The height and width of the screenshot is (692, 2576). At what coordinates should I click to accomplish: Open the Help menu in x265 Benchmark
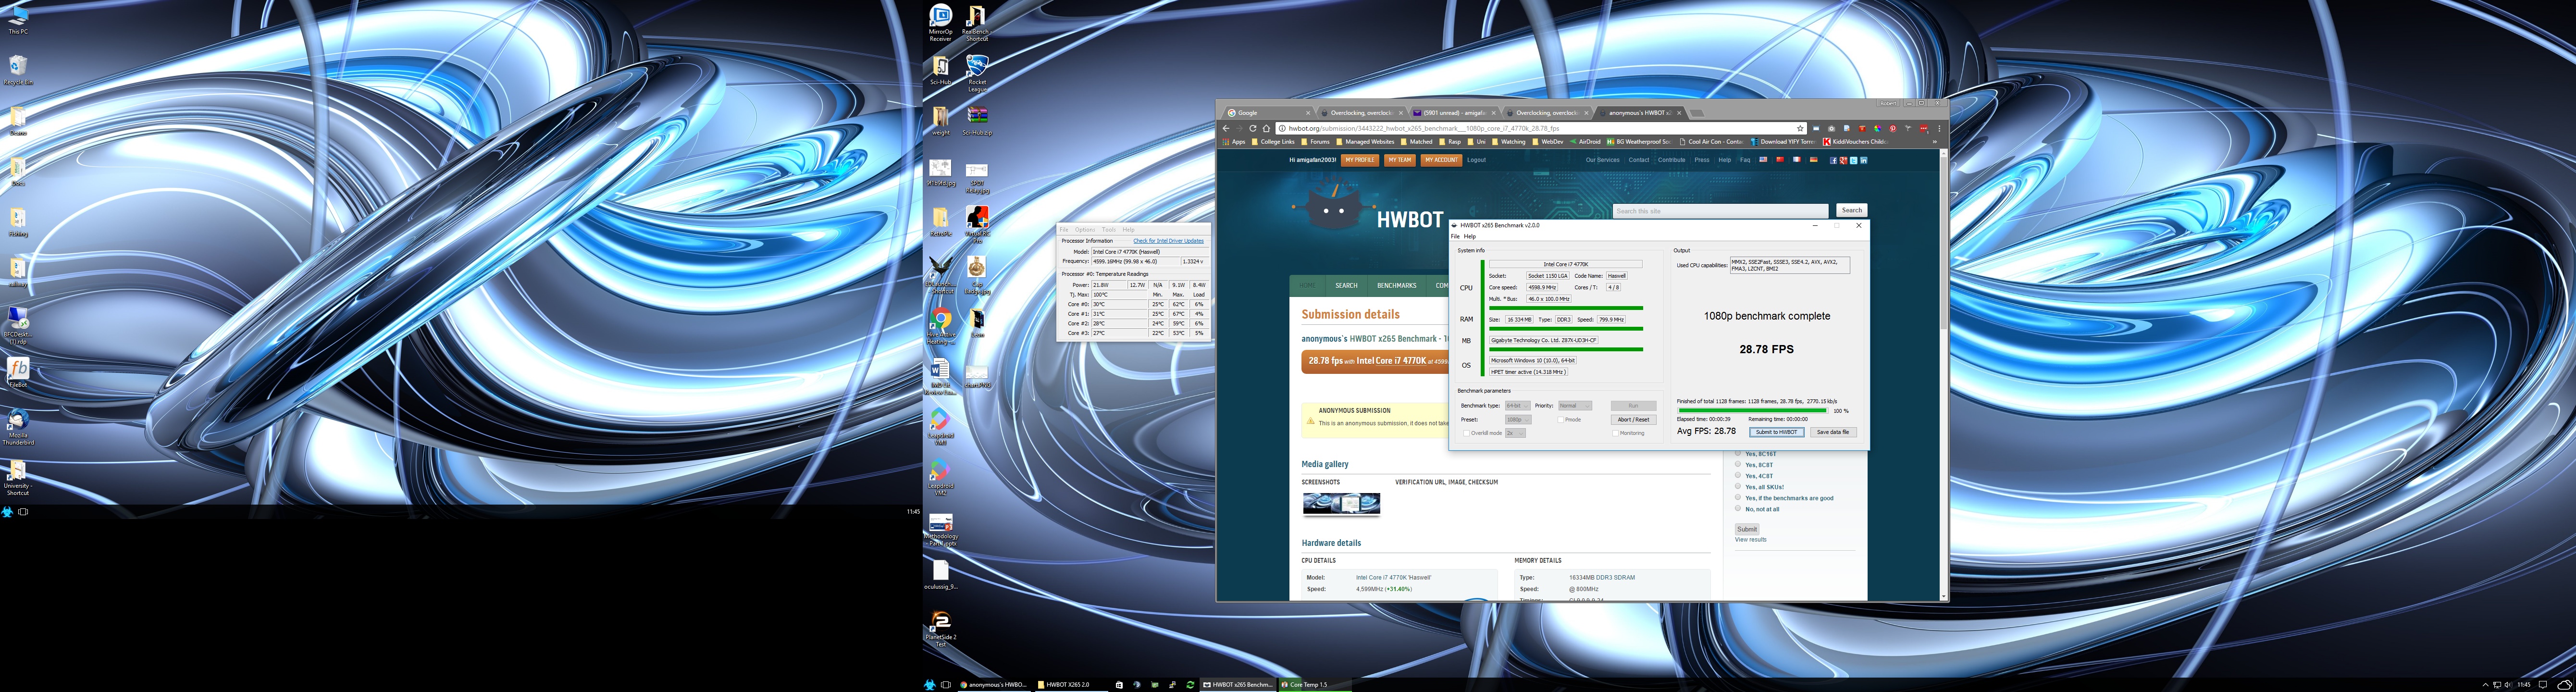coord(1470,236)
